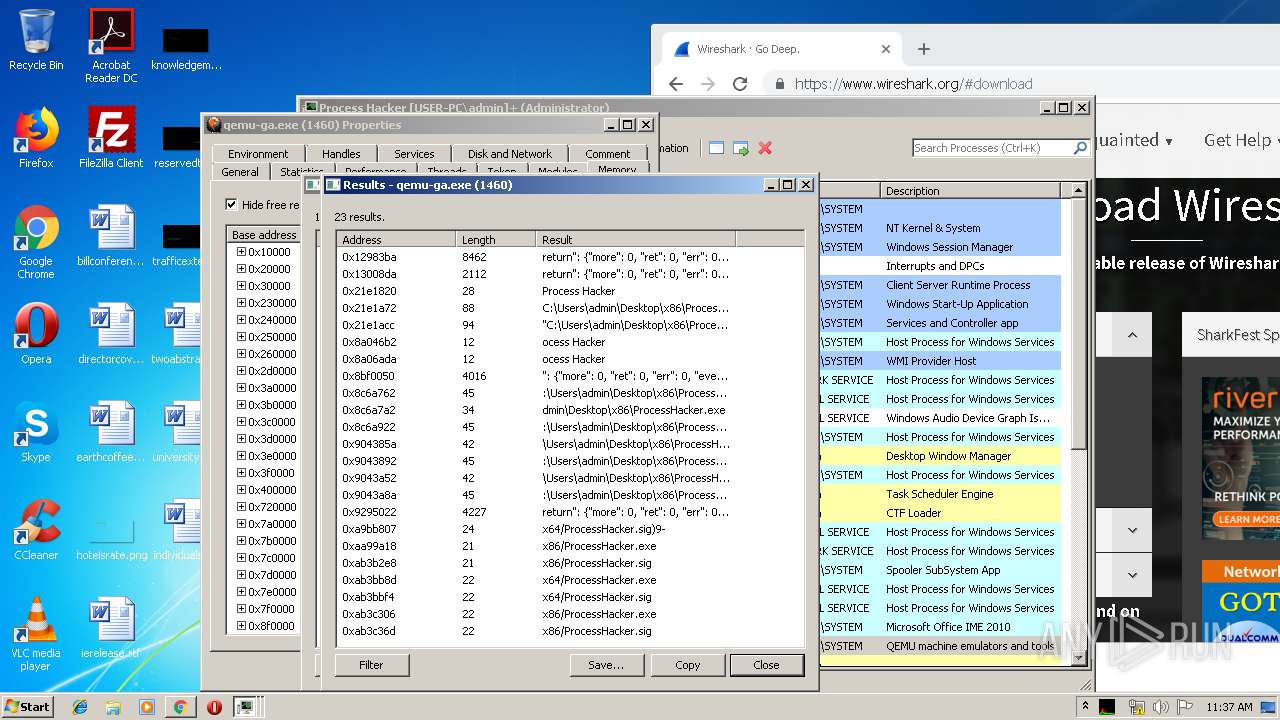Screen dimensions: 1280x720
Task: Select result row 0x21e1820 Process Hacker
Action: (x=570, y=291)
